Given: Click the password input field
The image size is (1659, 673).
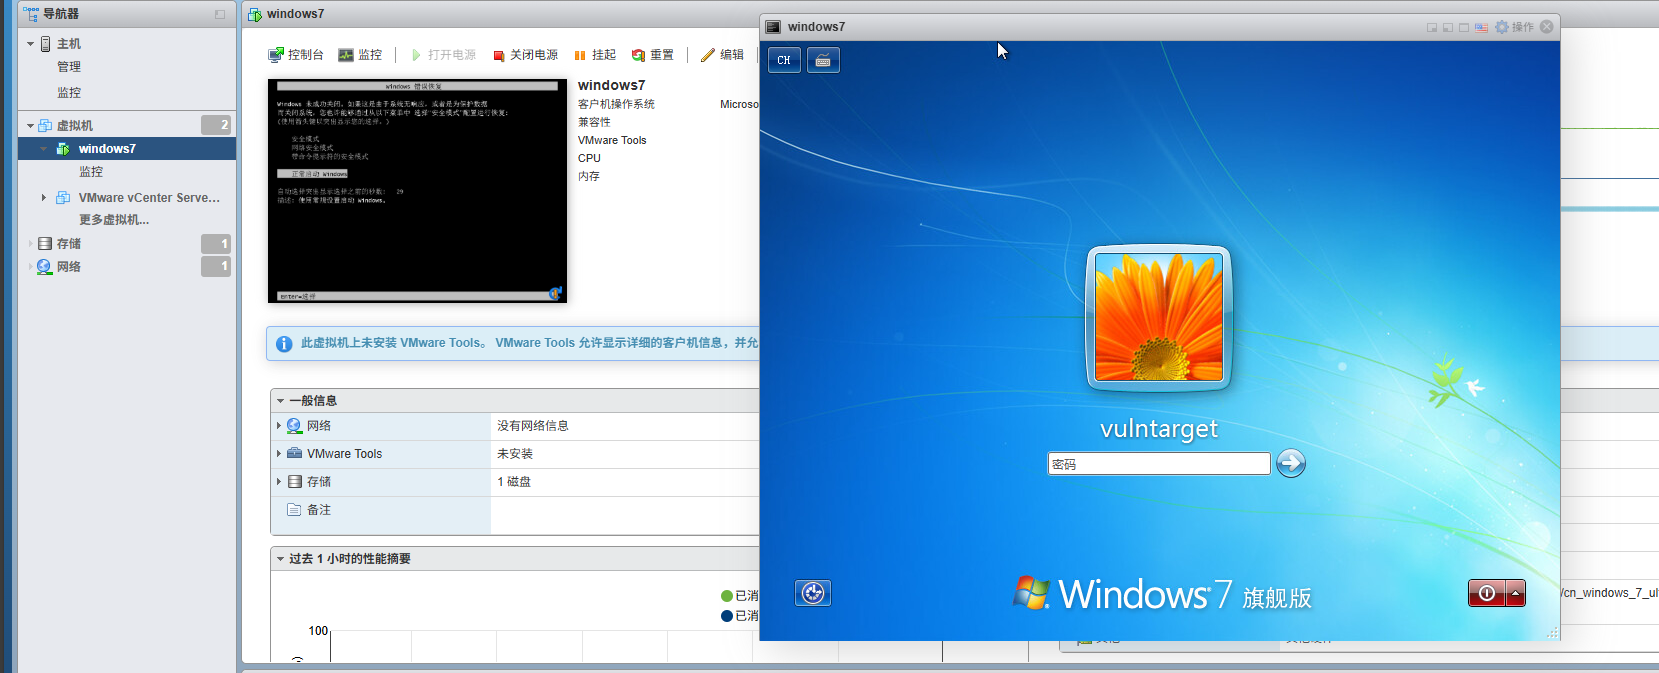Looking at the screenshot, I should coord(1158,464).
